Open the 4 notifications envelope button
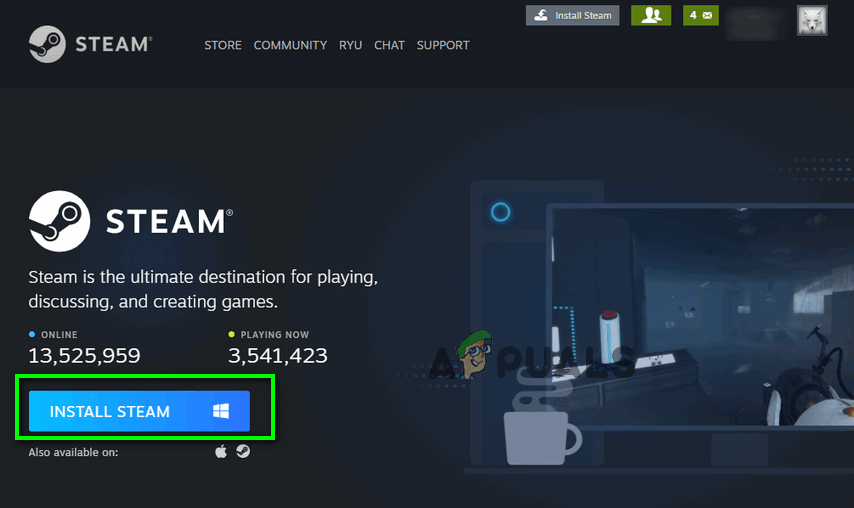 click(700, 15)
